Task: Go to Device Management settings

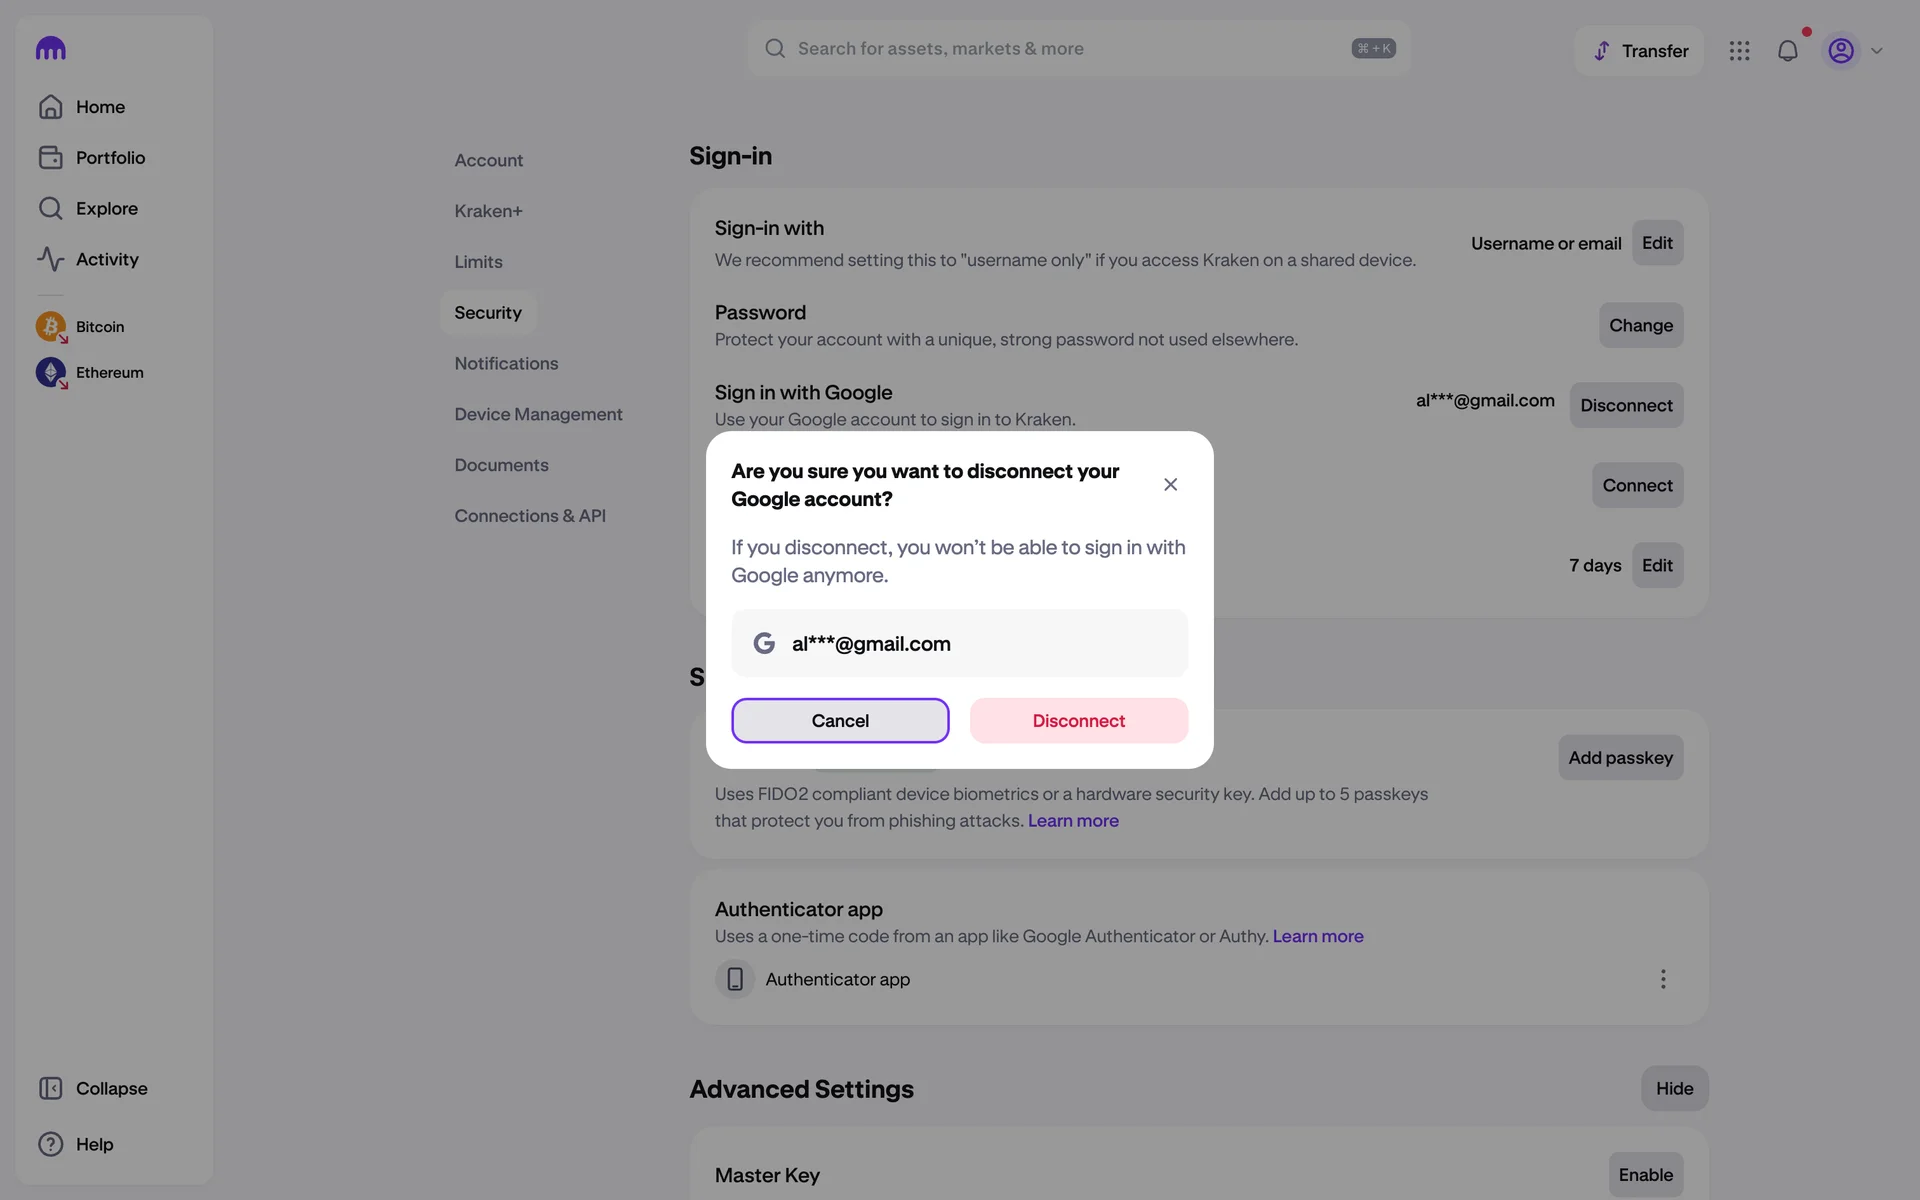Action: coord(538,414)
